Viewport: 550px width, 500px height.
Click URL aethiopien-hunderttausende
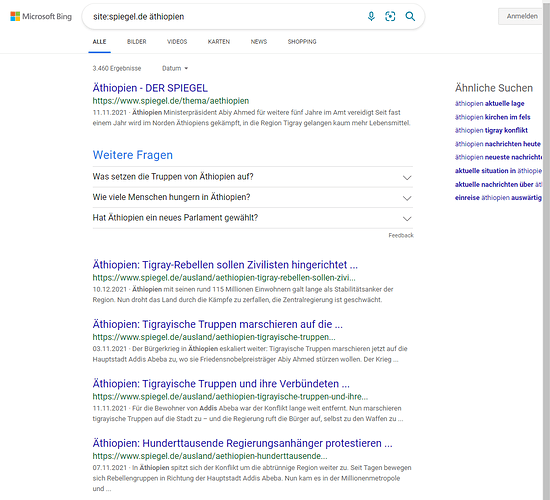point(210,456)
